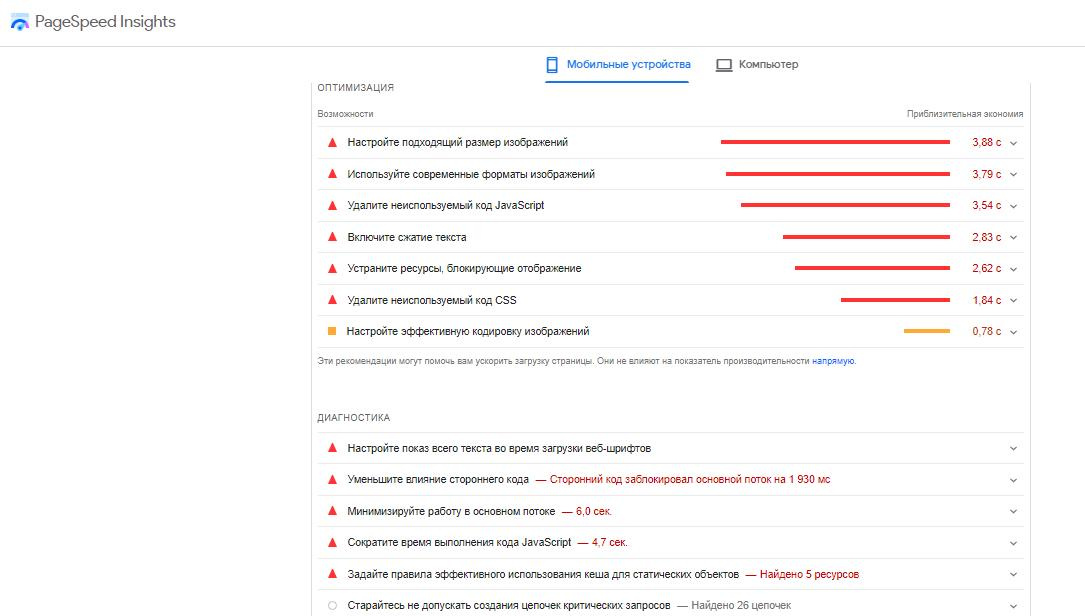
Task: Click savings value '2,83 с'
Action: (987, 237)
